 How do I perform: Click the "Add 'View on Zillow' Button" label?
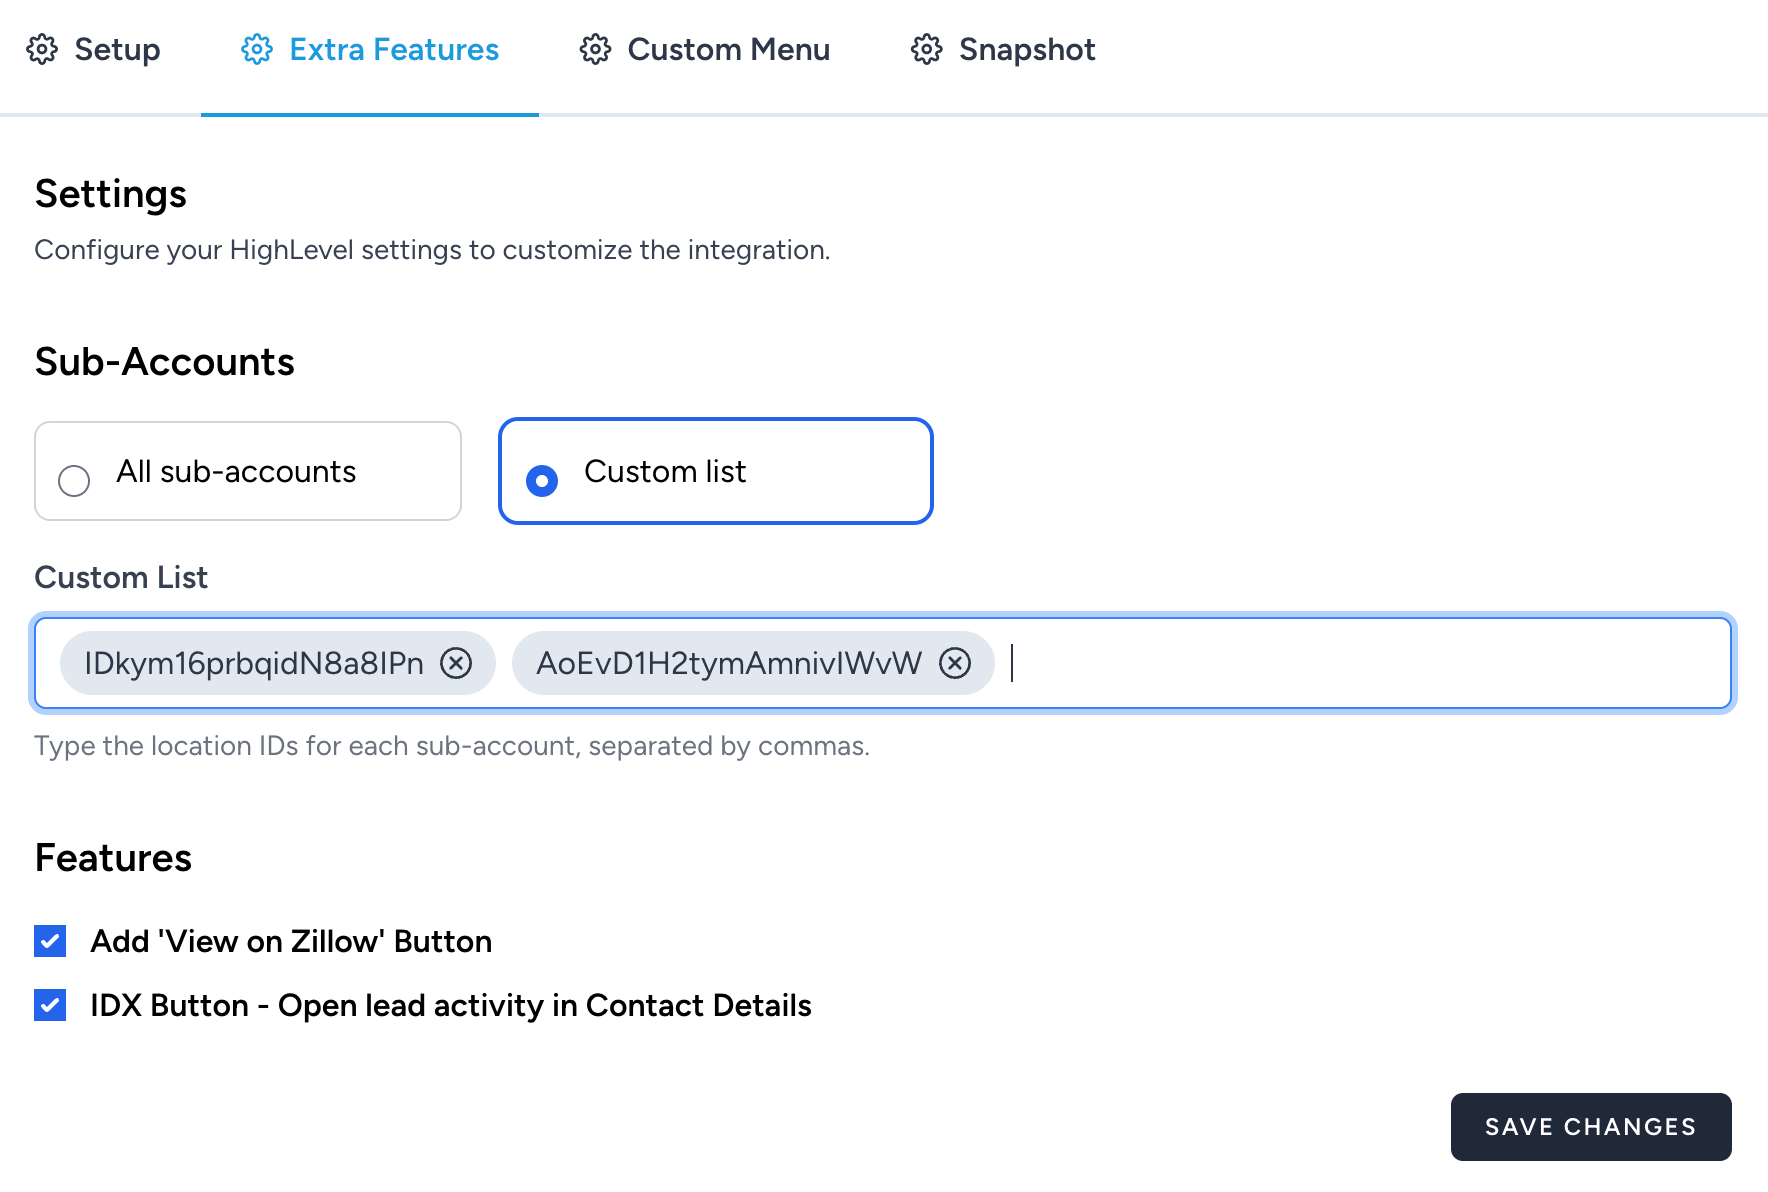(291, 941)
